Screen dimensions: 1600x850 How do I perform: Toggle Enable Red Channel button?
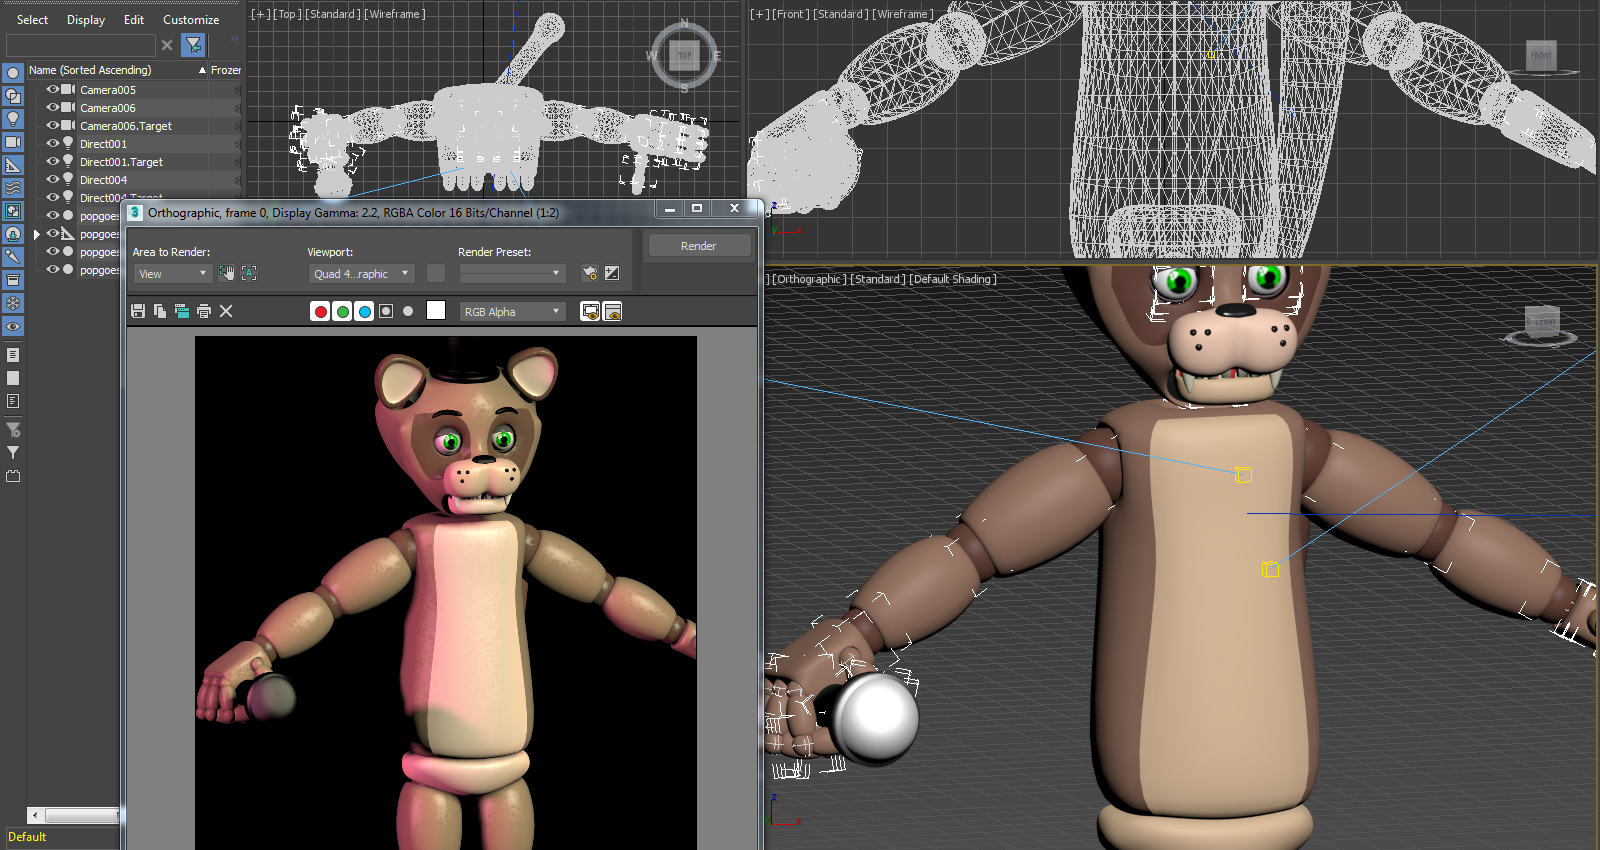click(x=320, y=311)
